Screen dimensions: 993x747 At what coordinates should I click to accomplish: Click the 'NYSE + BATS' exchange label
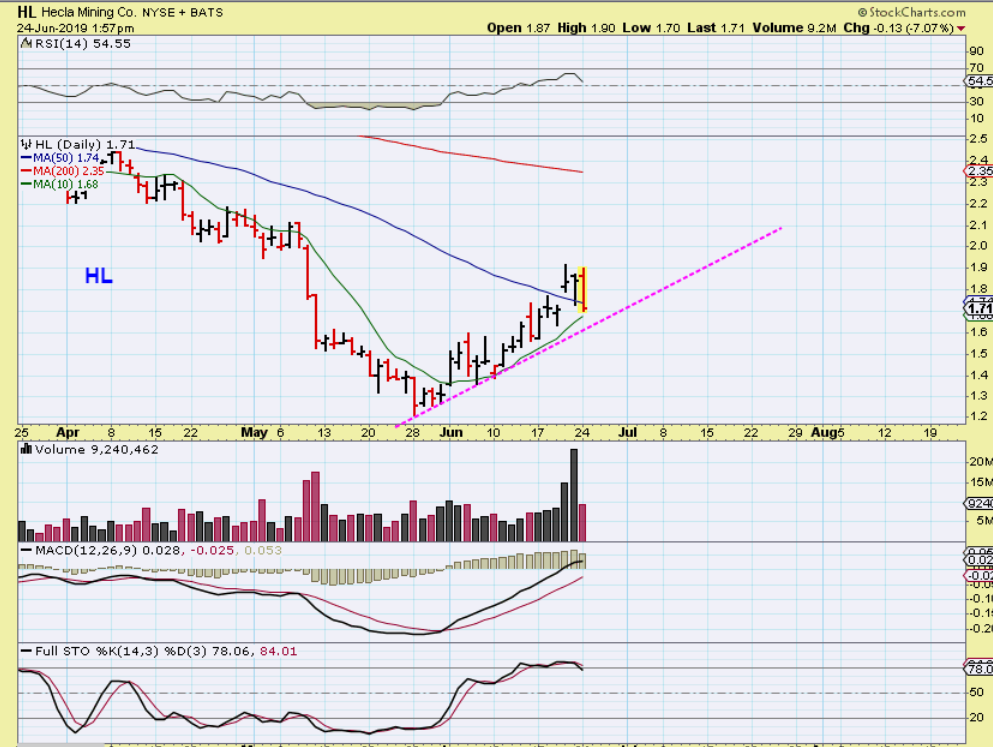pos(182,13)
